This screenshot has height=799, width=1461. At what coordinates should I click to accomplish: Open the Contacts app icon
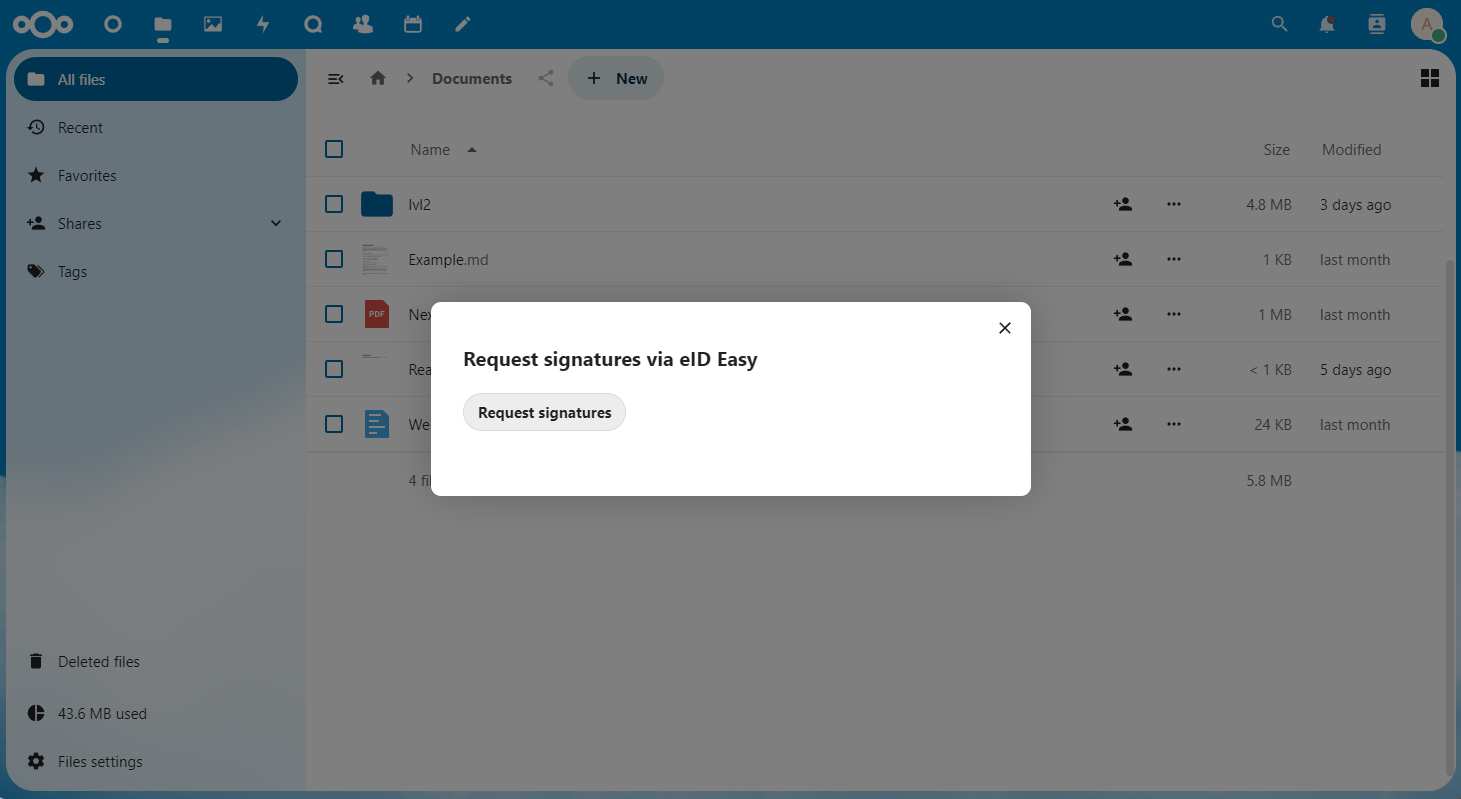click(x=363, y=24)
